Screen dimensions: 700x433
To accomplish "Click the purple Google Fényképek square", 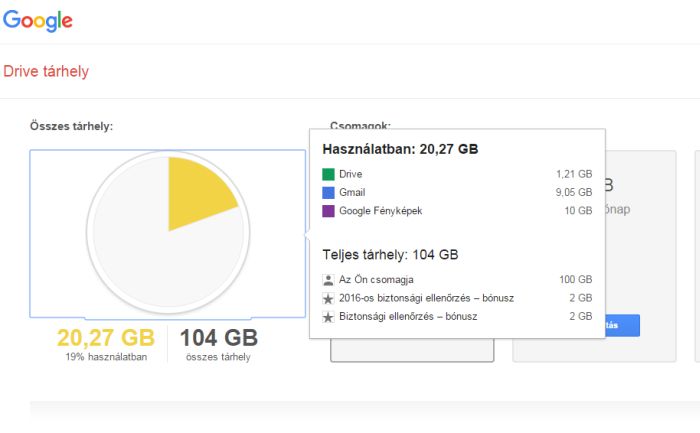I will tap(328, 211).
